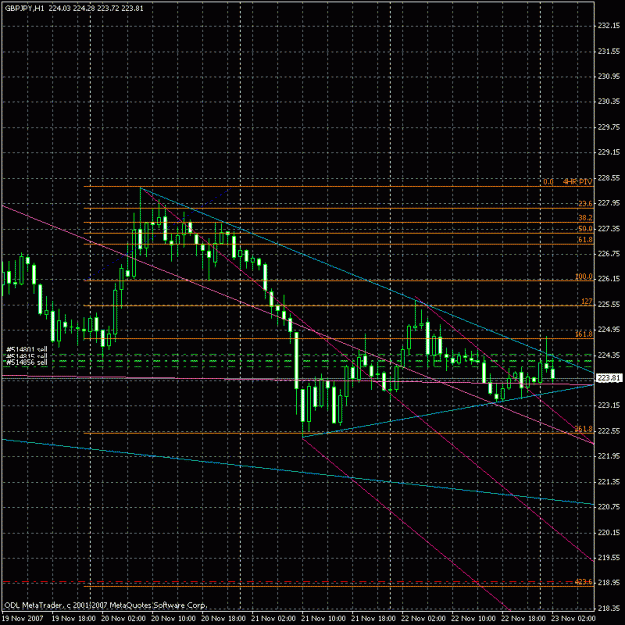Image resolution: width=625 pixels, height=625 pixels.
Task: Click the 227.95 price axis label
Action: [x=609, y=203]
